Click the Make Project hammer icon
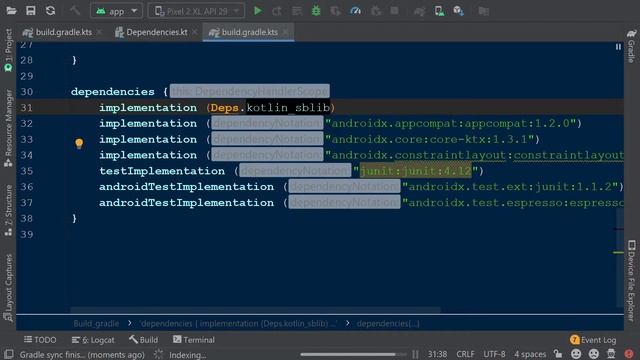640x360 pixels. click(74, 11)
